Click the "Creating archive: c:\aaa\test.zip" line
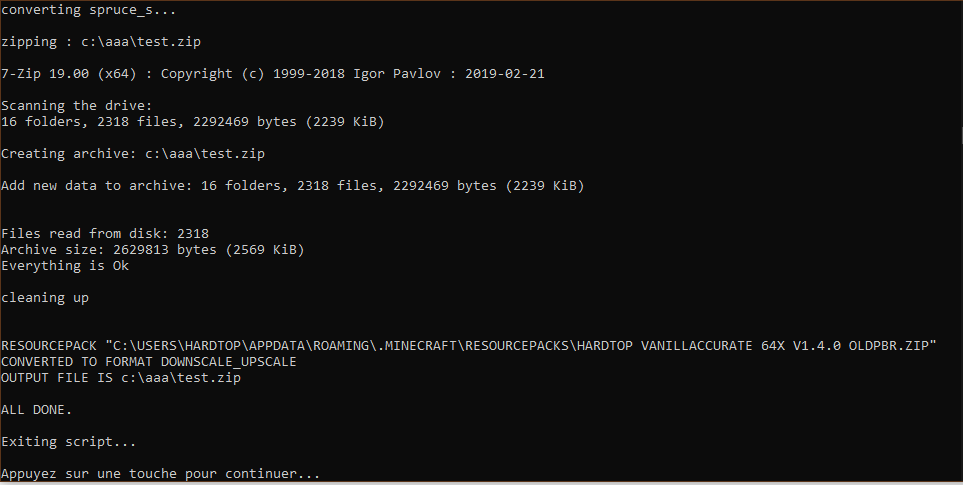 click(x=133, y=154)
